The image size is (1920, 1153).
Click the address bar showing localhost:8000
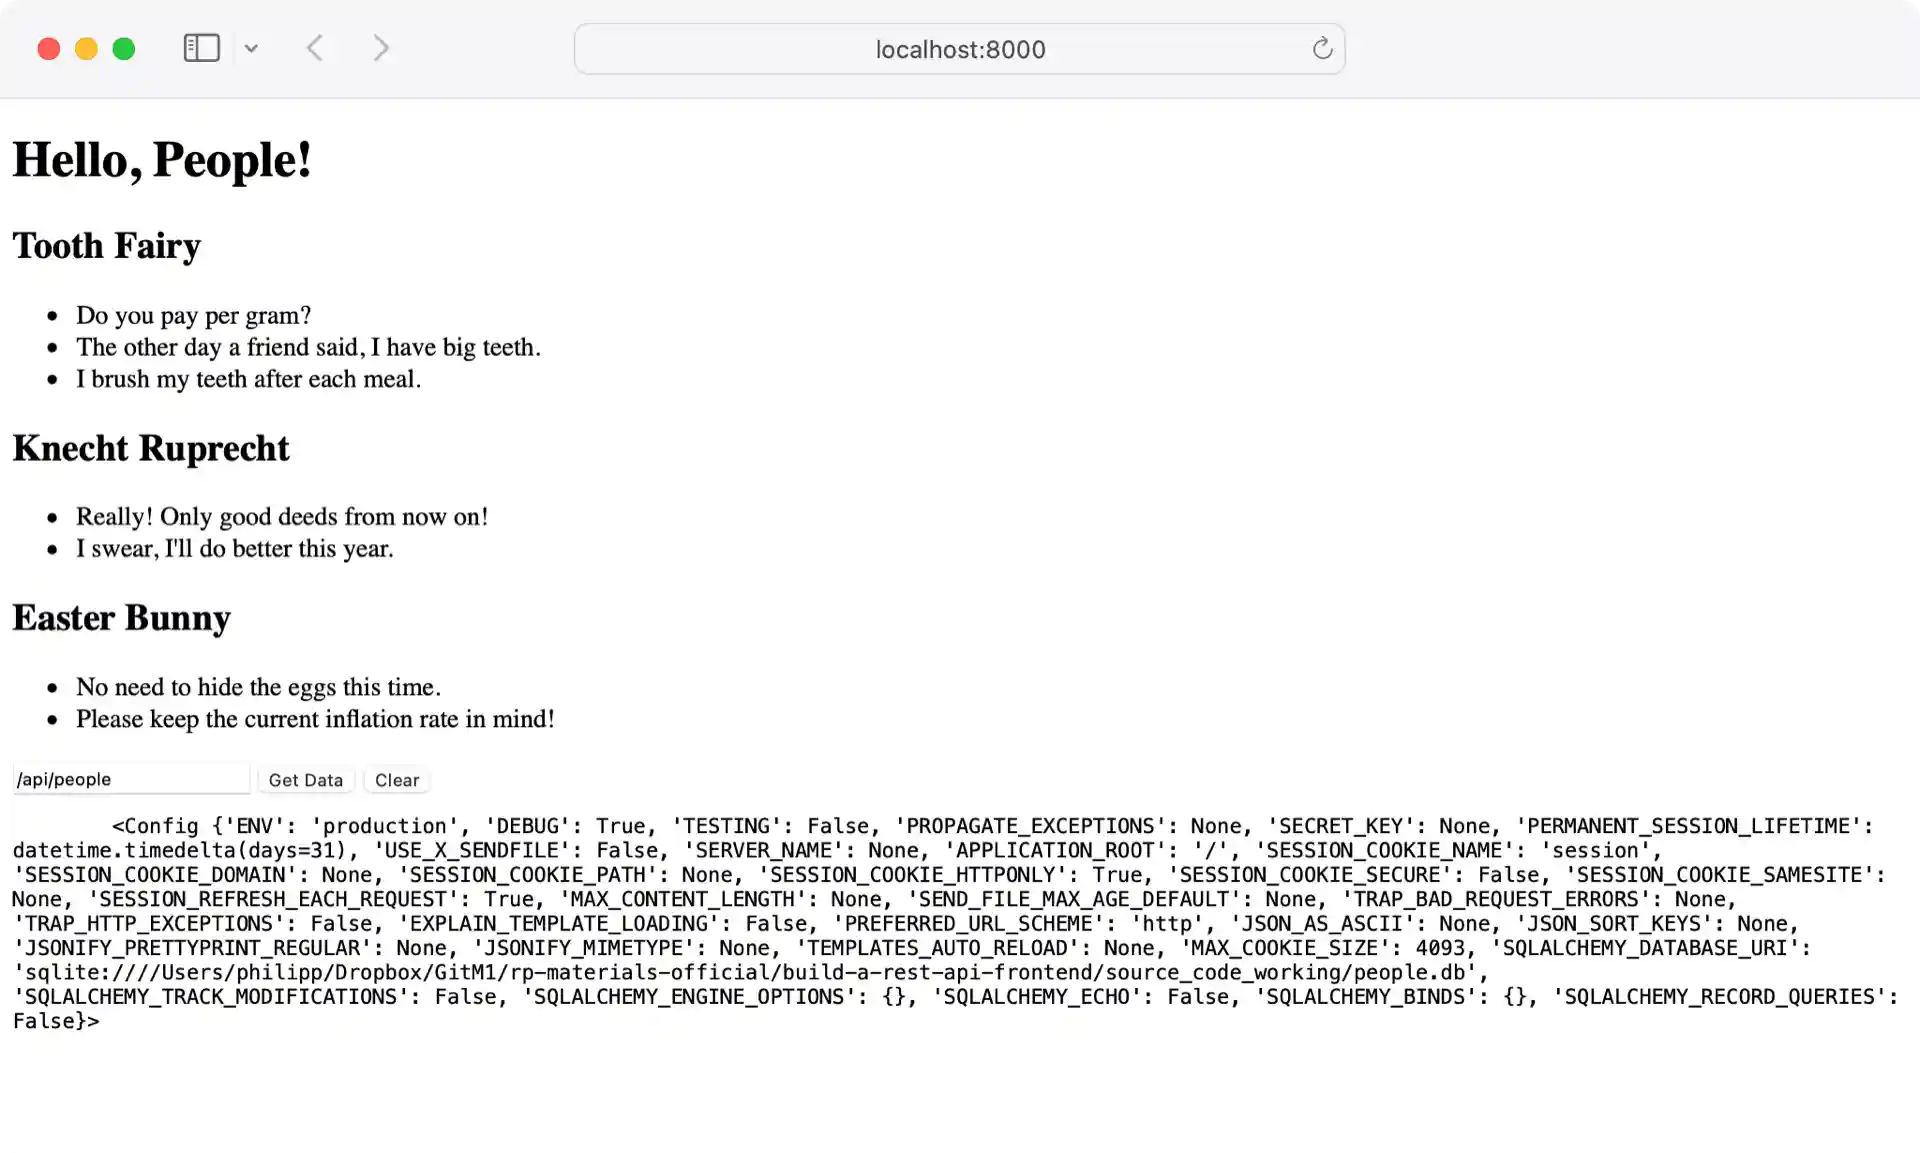pos(959,48)
